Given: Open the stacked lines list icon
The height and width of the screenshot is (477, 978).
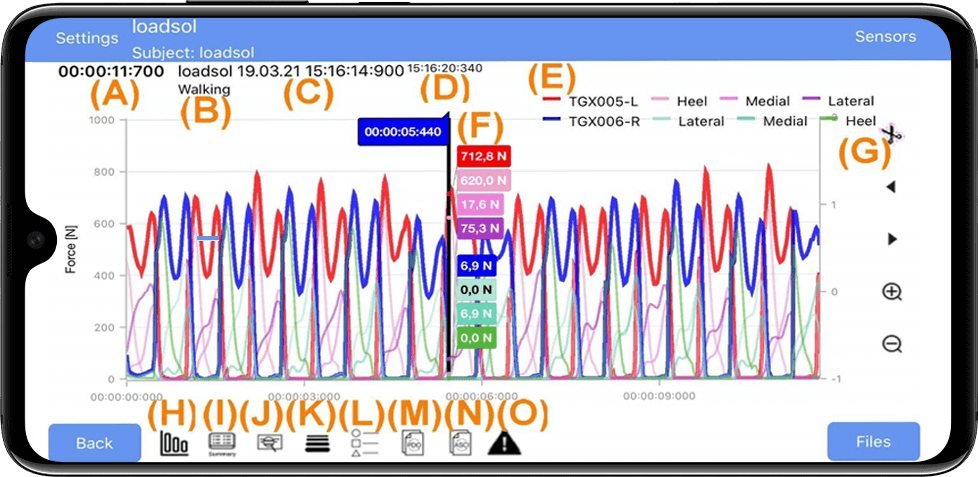Looking at the screenshot, I should pos(318,443).
